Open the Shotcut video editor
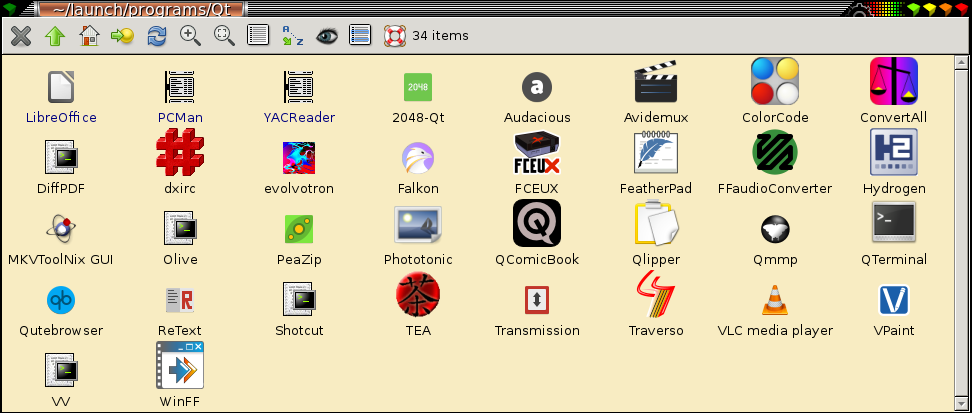Image resolution: width=972 pixels, height=413 pixels. tap(299, 298)
